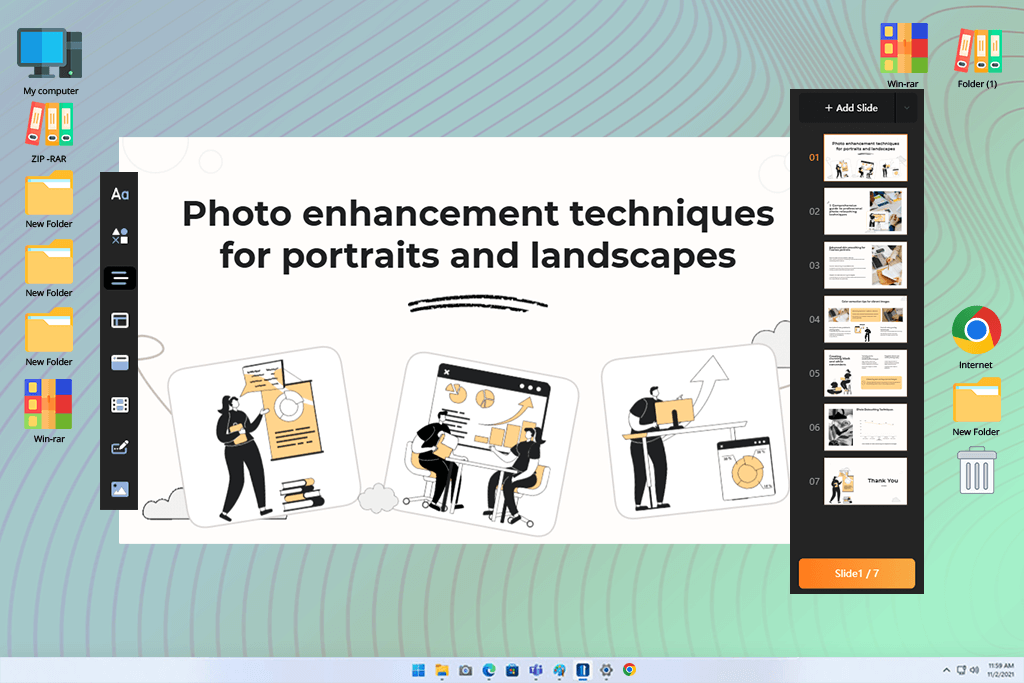The image size is (1024, 683).
Task: Open volume control in system tray
Action: pos(974,670)
